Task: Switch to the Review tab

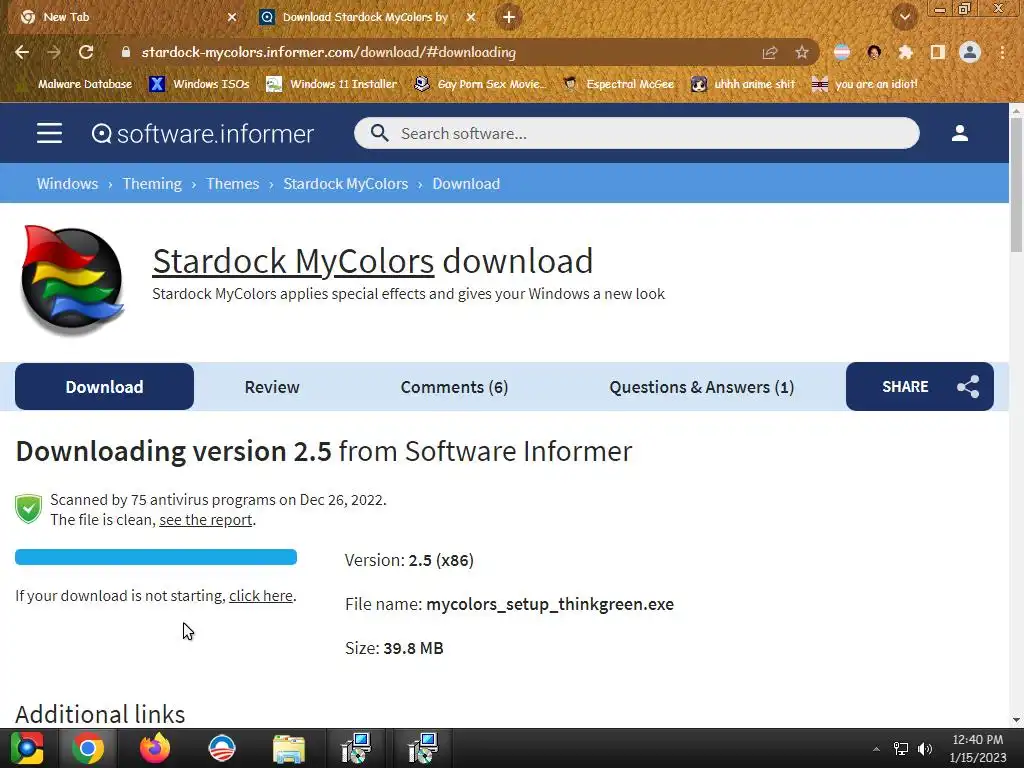Action: point(272,387)
